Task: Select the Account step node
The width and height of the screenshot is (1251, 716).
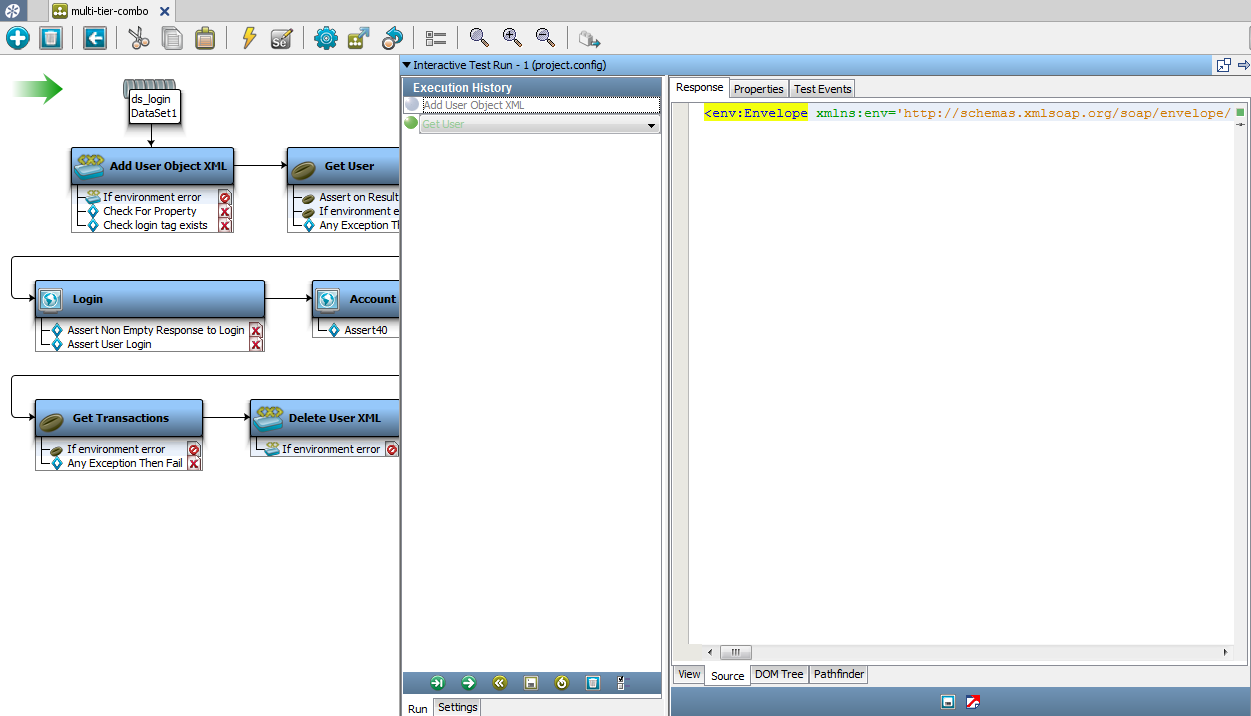Action: [356, 299]
